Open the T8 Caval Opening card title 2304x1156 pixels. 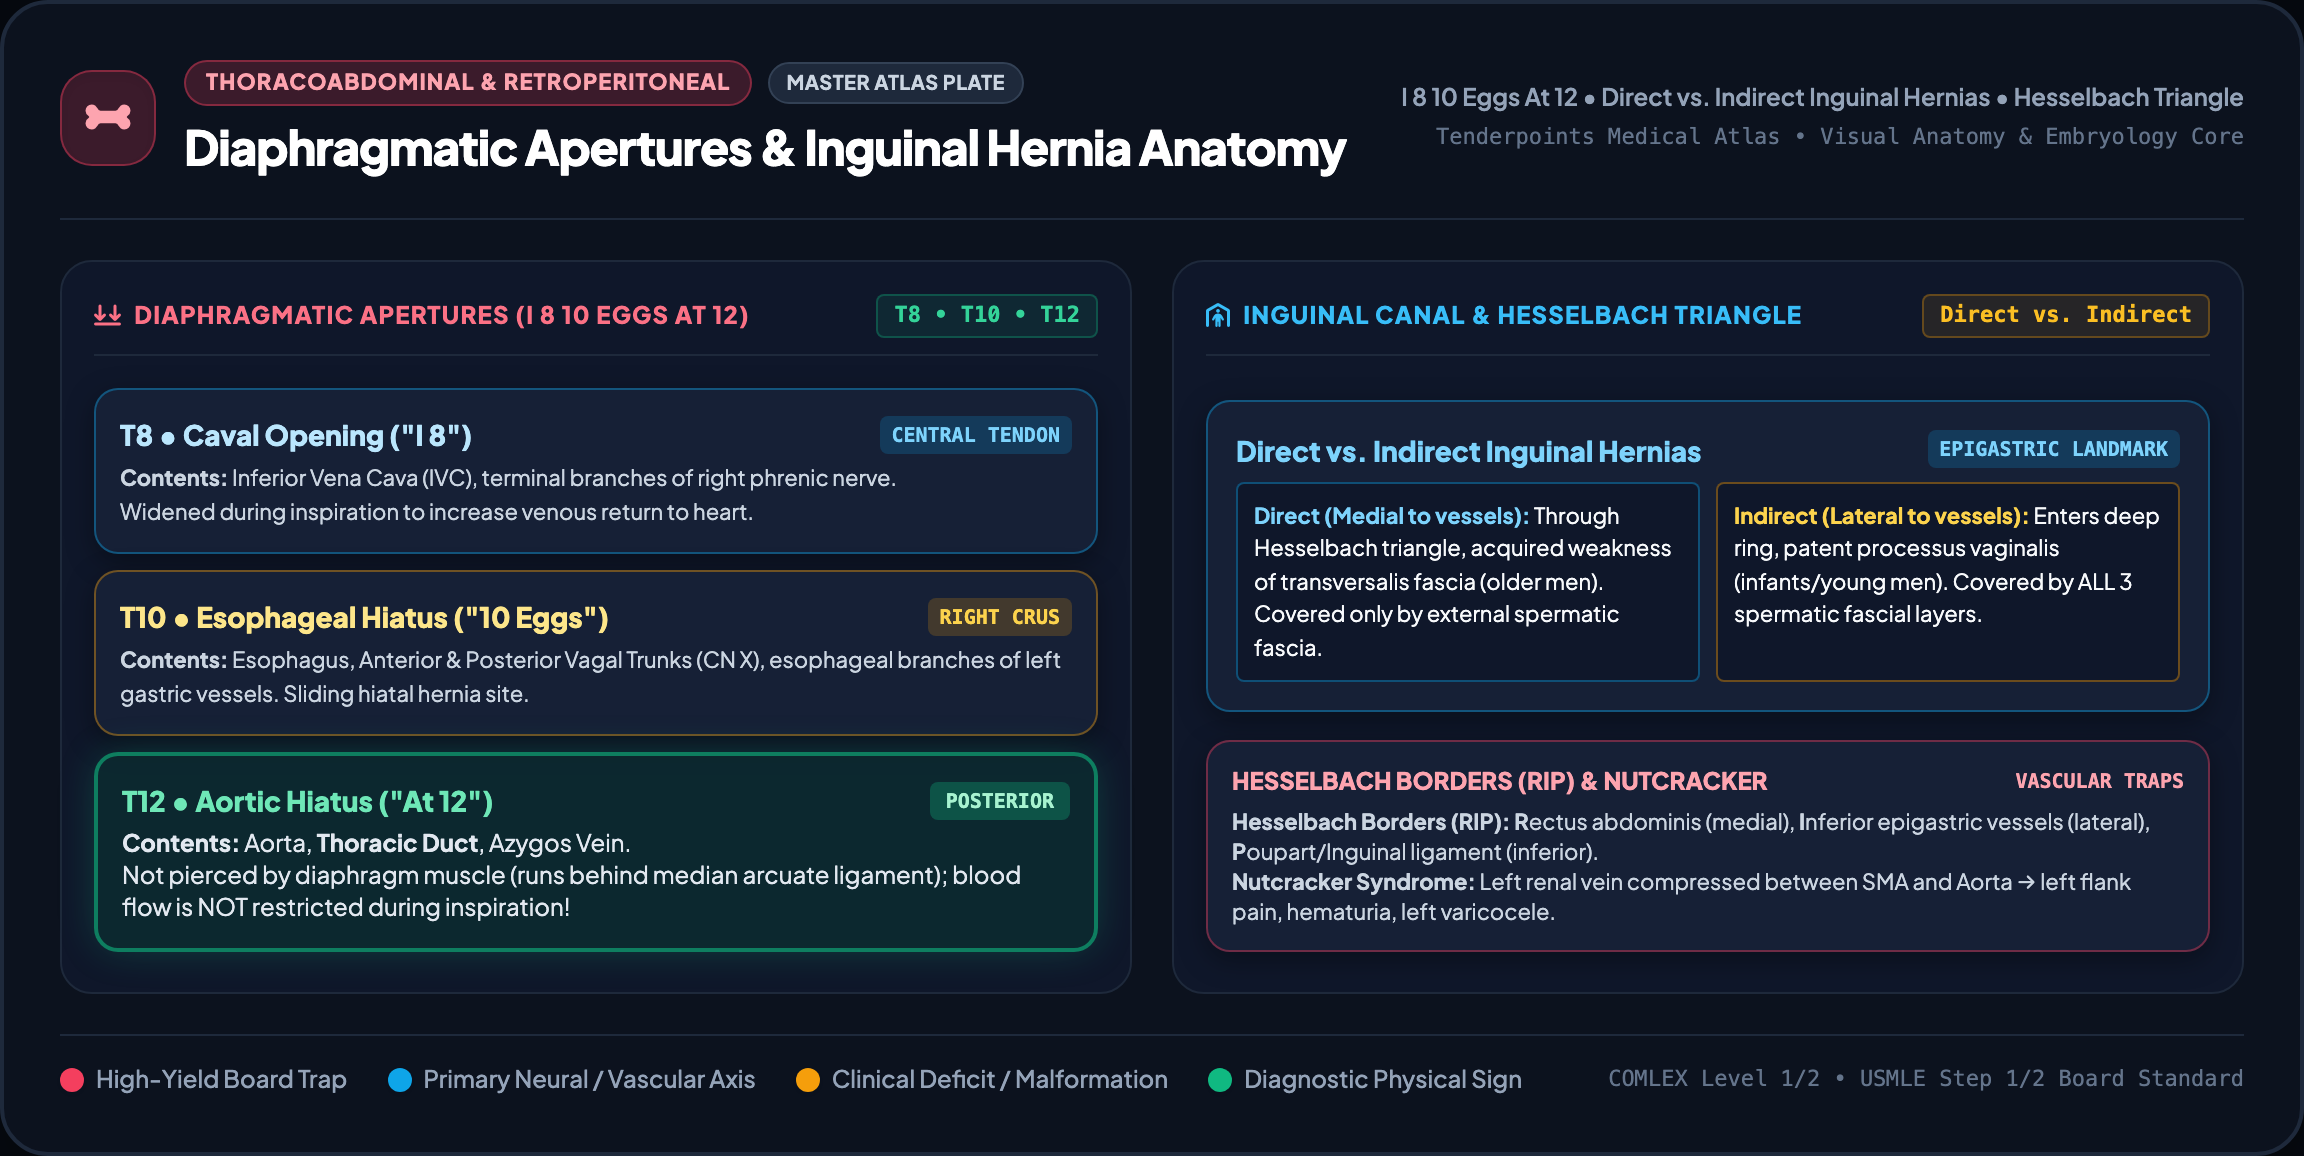(296, 436)
